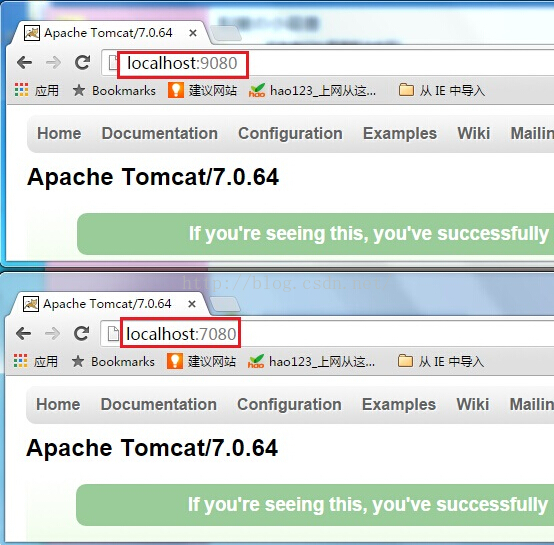Click address bar showing localhost:9080

pos(329,63)
